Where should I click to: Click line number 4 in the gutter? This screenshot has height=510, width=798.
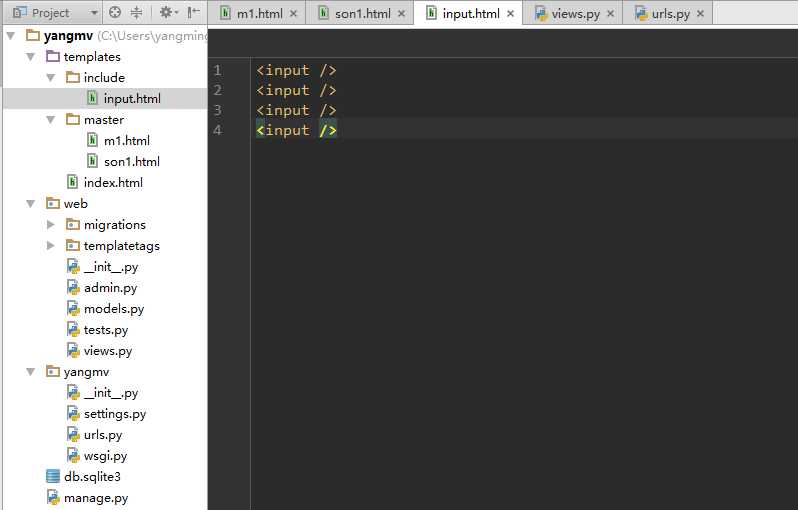coord(217,130)
